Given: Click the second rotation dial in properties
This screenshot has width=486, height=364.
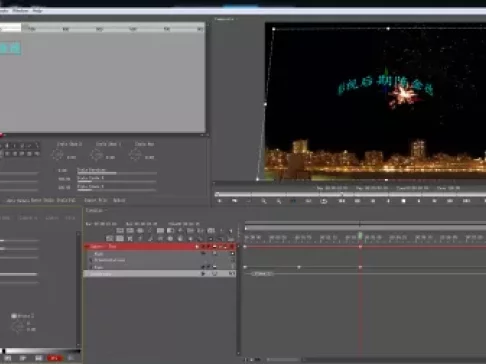Looking at the screenshot, I should [x=96, y=155].
